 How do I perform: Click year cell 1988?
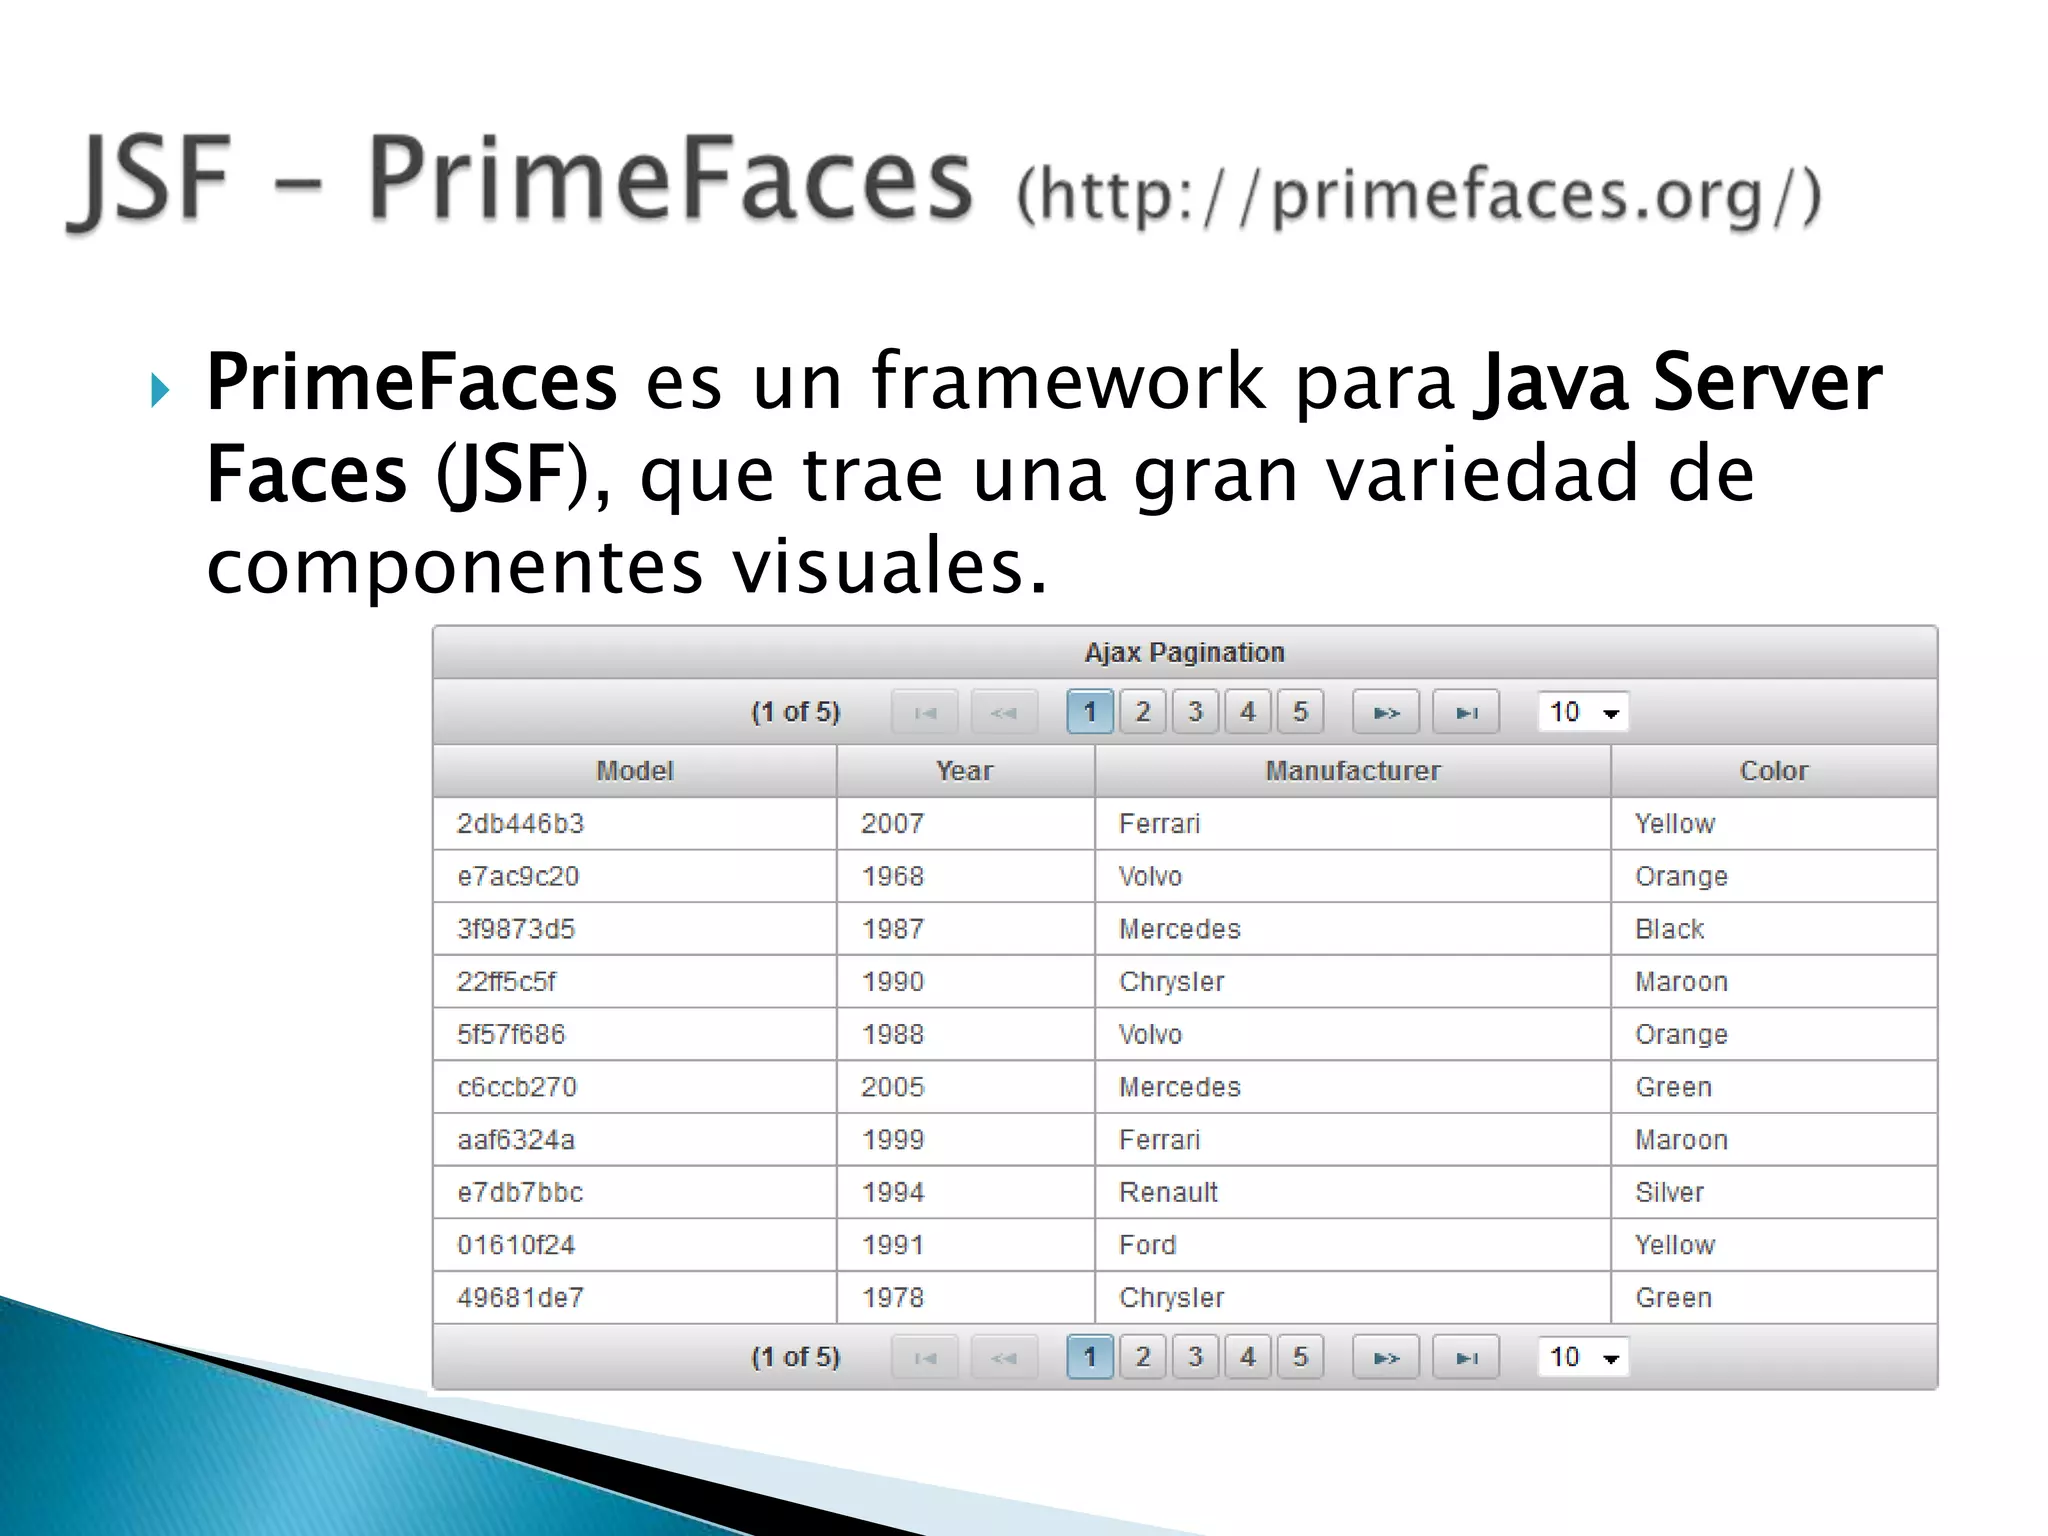[965, 1035]
